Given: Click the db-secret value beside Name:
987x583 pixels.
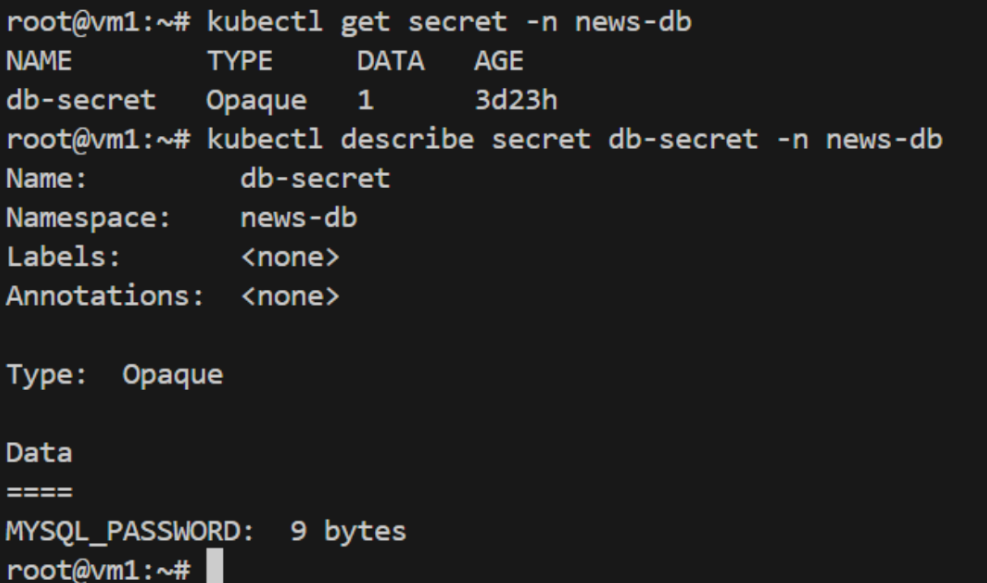Looking at the screenshot, I should coord(315,179).
